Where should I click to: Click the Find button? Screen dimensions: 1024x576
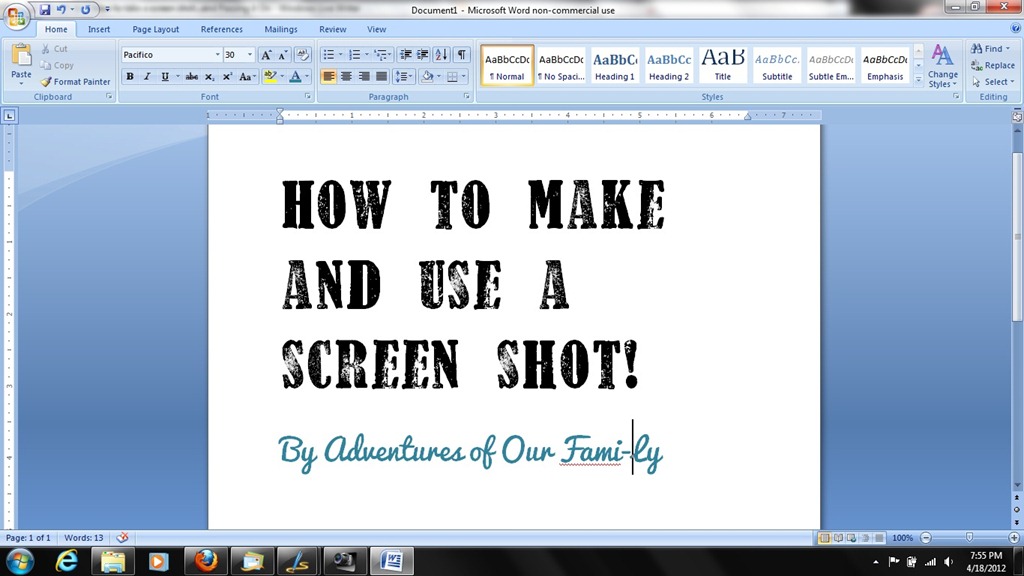coord(989,48)
